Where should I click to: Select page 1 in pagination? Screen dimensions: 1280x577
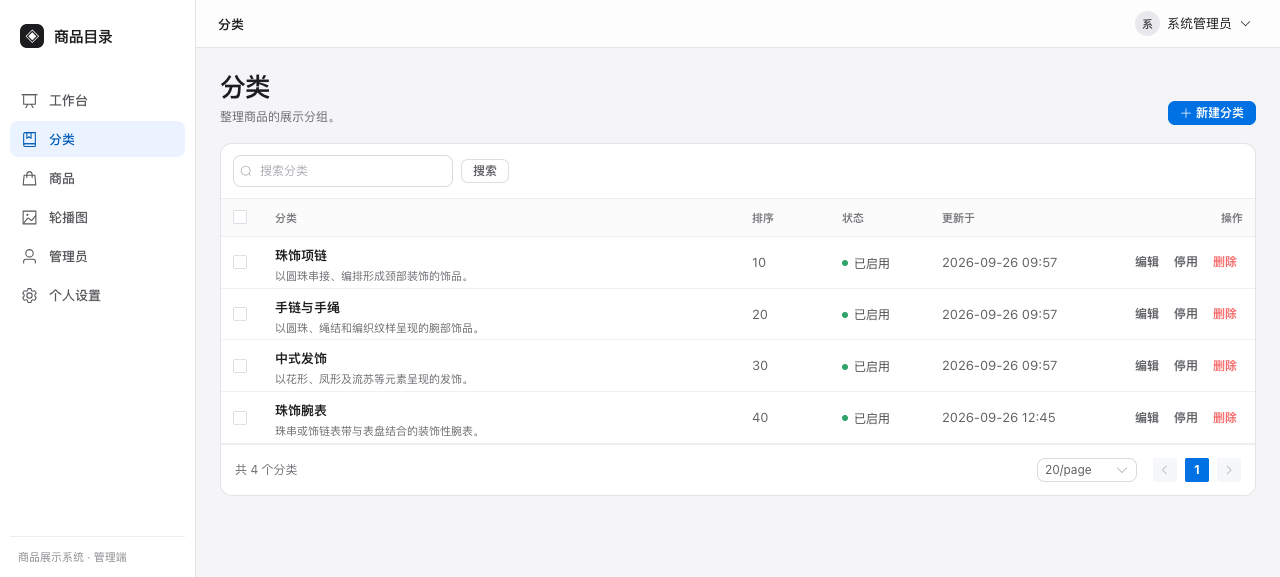click(x=1197, y=470)
